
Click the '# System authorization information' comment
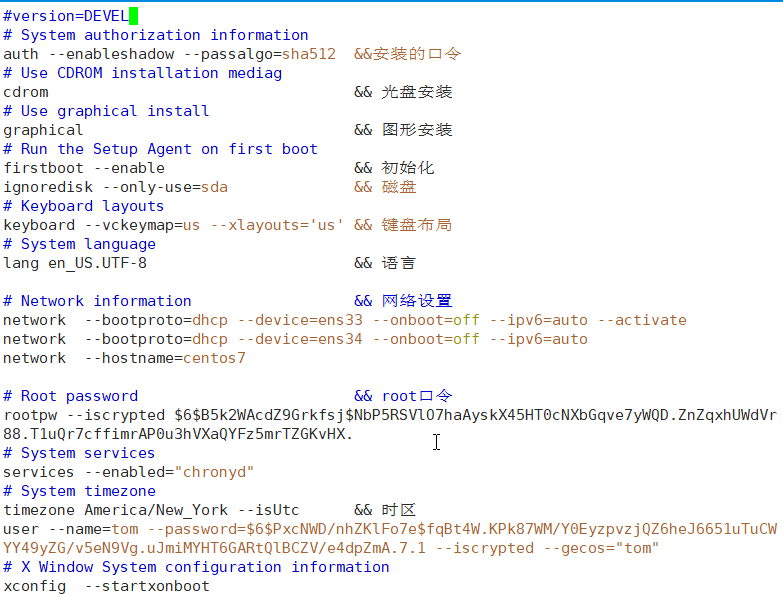pos(156,35)
